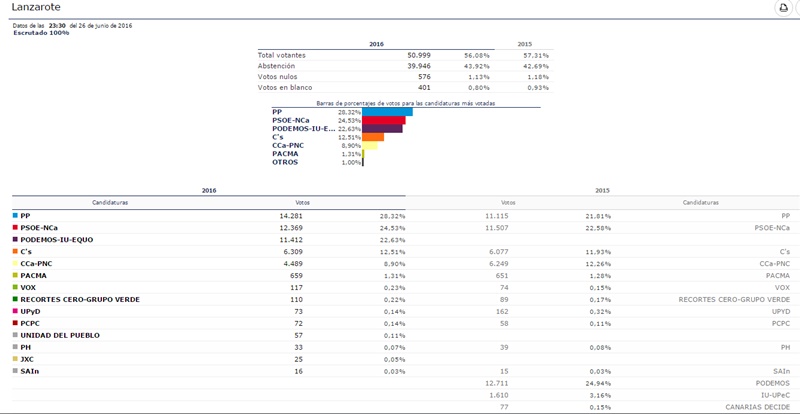
Task: Click the print icon in top-right corner
Action: tap(783, 8)
